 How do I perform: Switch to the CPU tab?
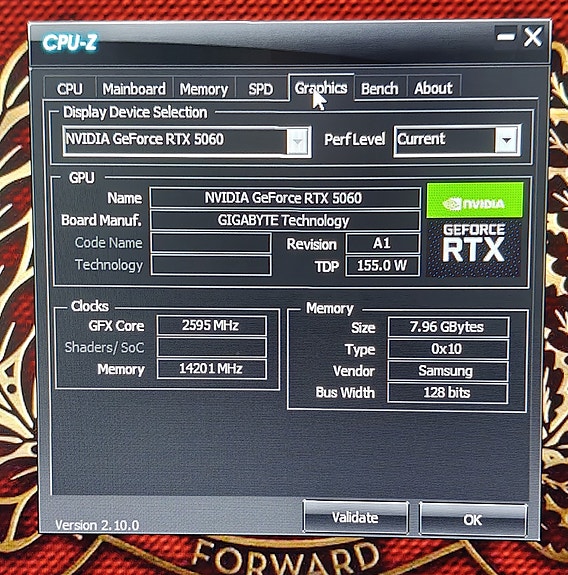[70, 88]
